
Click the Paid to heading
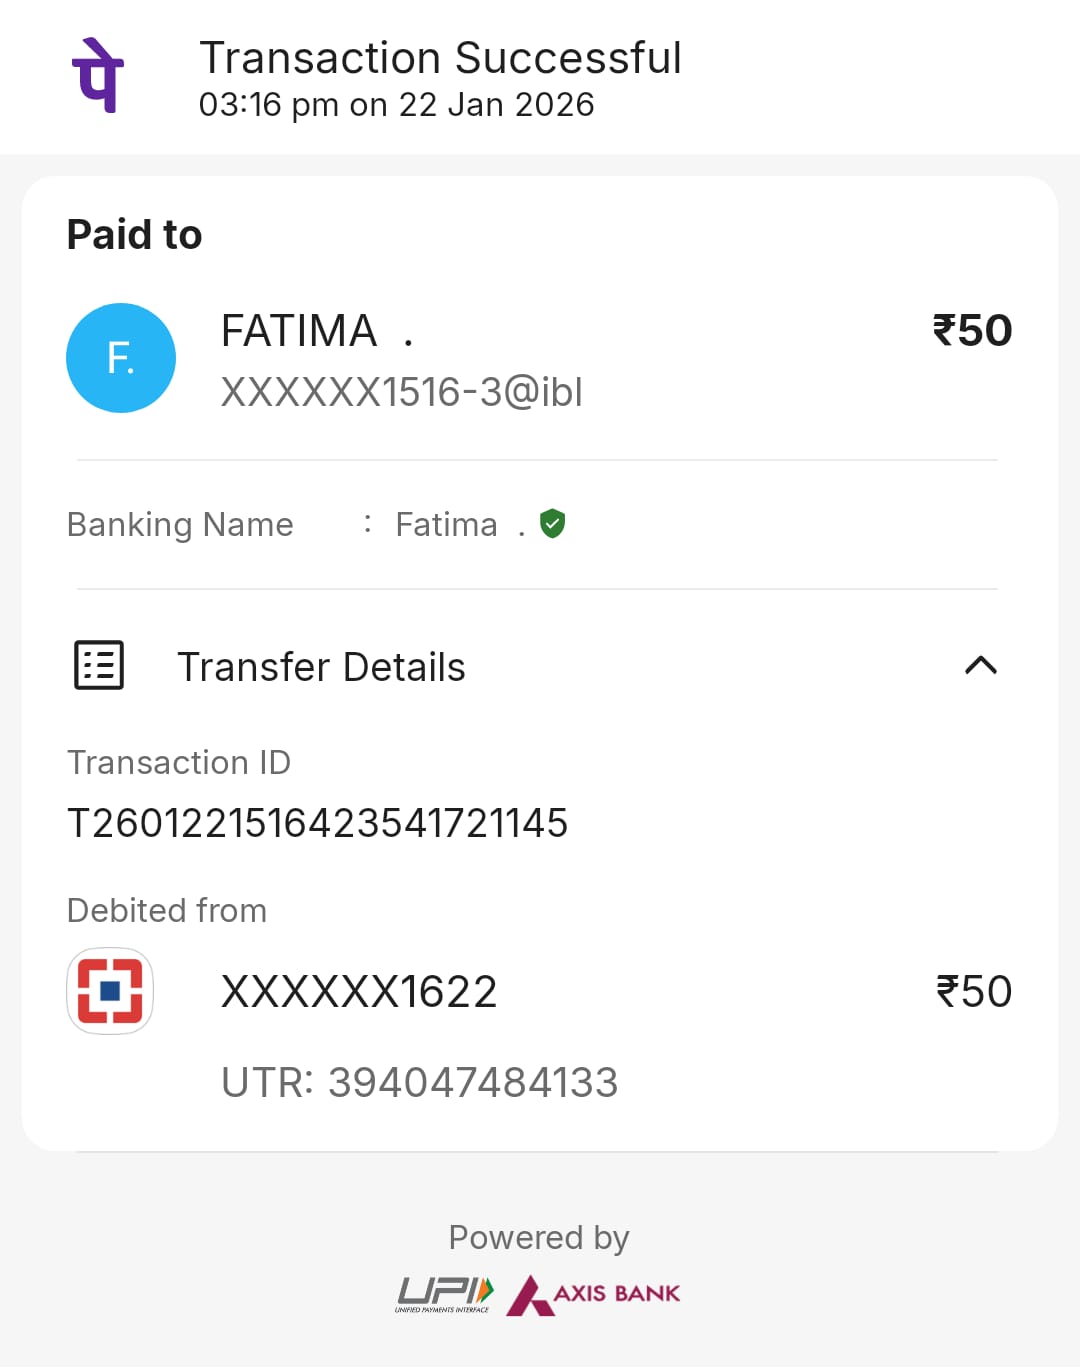click(x=134, y=235)
